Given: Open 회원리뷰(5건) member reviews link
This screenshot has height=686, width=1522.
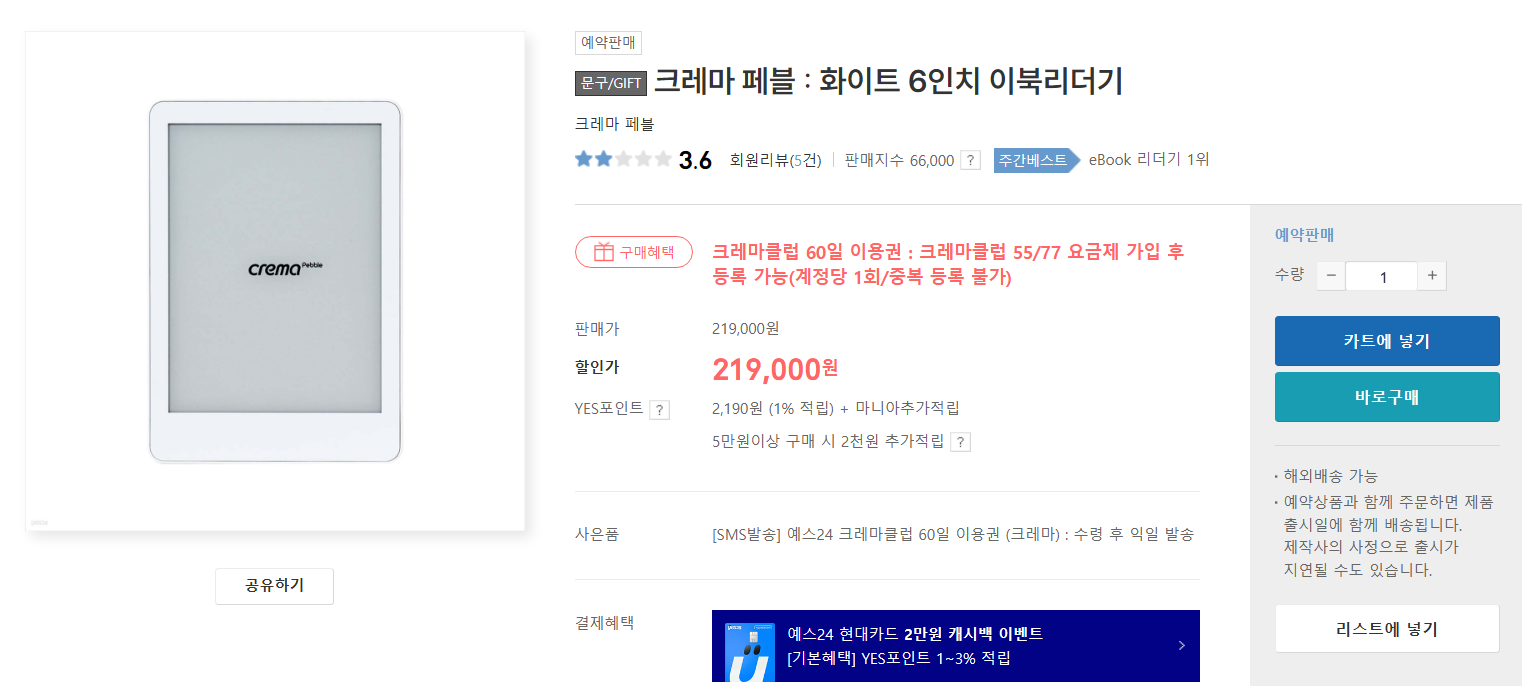Looking at the screenshot, I should 775,160.
